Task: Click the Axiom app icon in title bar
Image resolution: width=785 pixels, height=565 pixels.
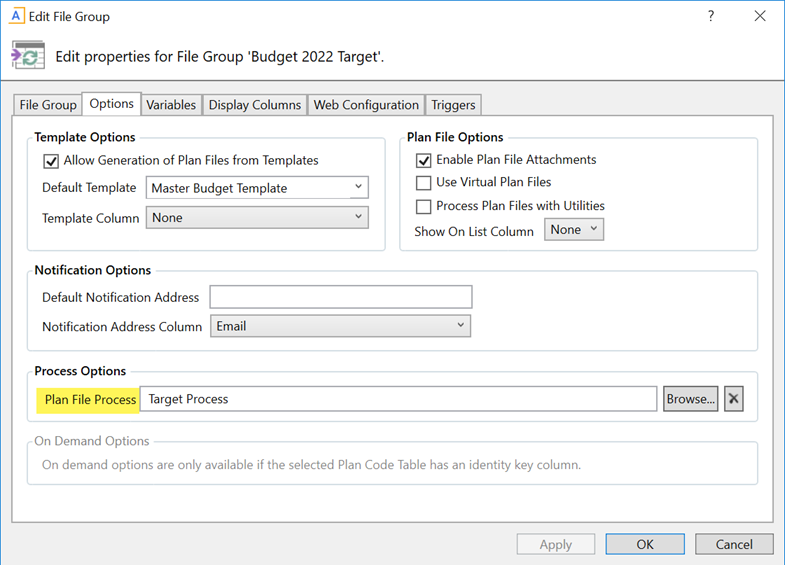Action: [17, 16]
